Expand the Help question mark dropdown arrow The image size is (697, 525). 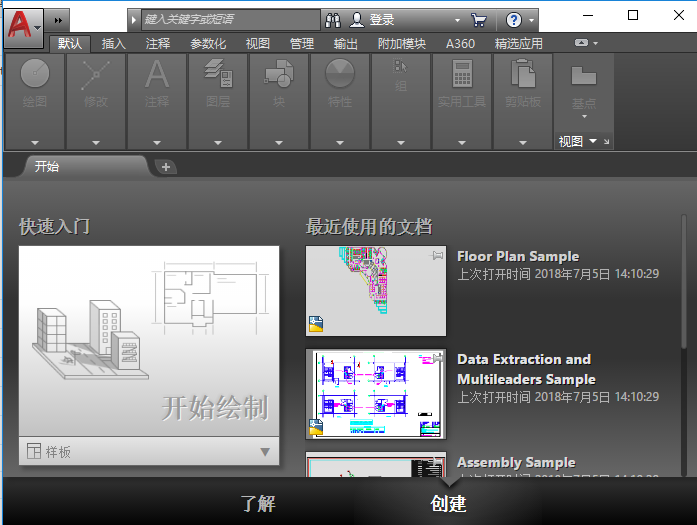[x=532, y=20]
